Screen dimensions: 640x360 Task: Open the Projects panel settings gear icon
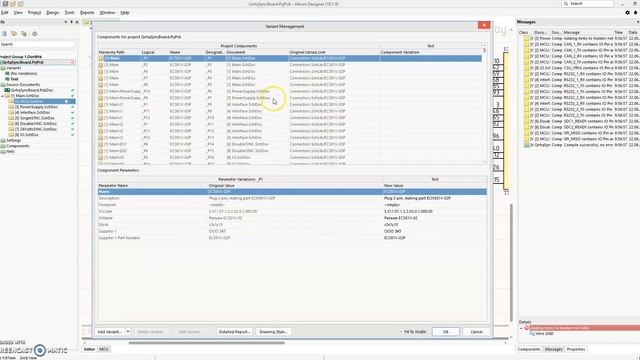(35, 34)
